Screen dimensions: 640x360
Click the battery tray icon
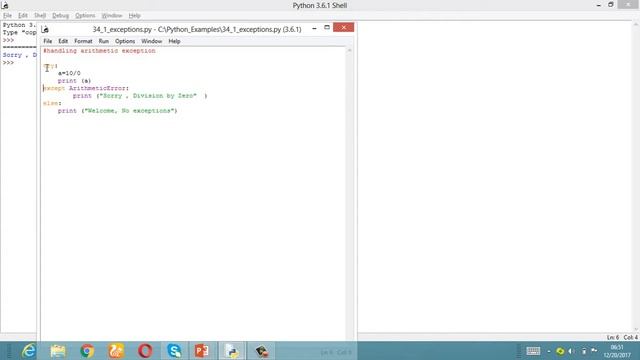(x=584, y=351)
